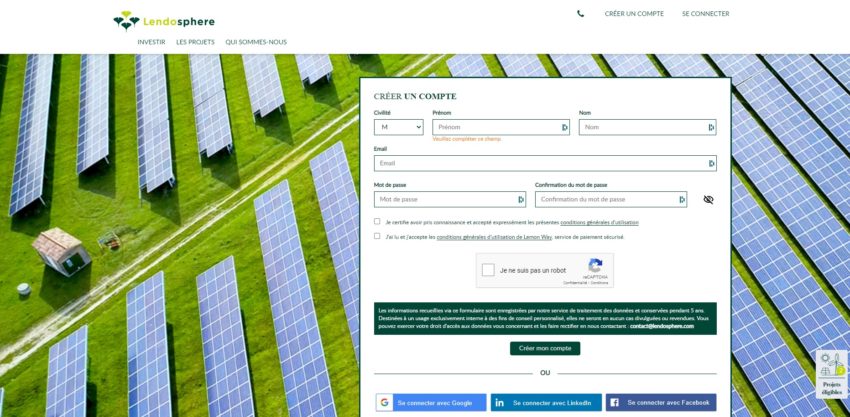Click 'Se connecter avec Facebook' button
850x417 pixels.
pyautogui.click(x=661, y=402)
